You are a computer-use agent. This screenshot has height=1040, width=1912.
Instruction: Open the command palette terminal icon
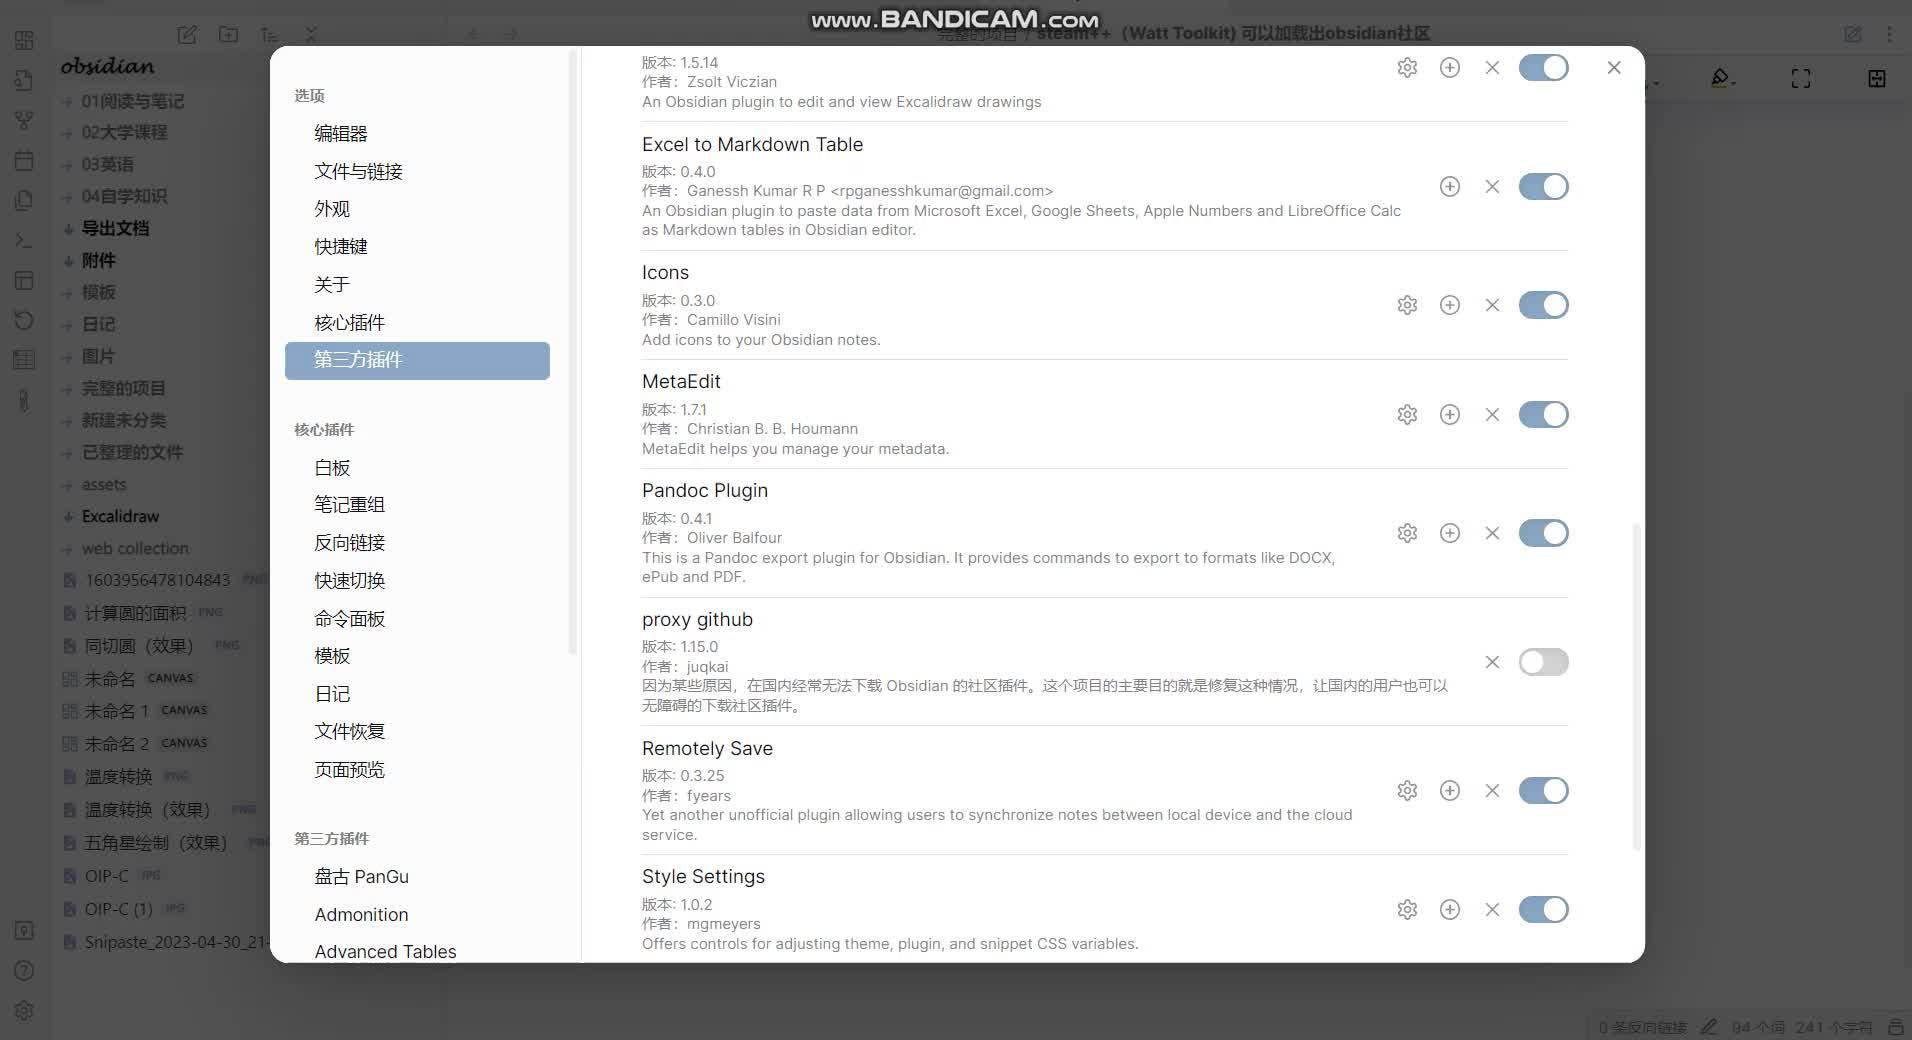24,241
